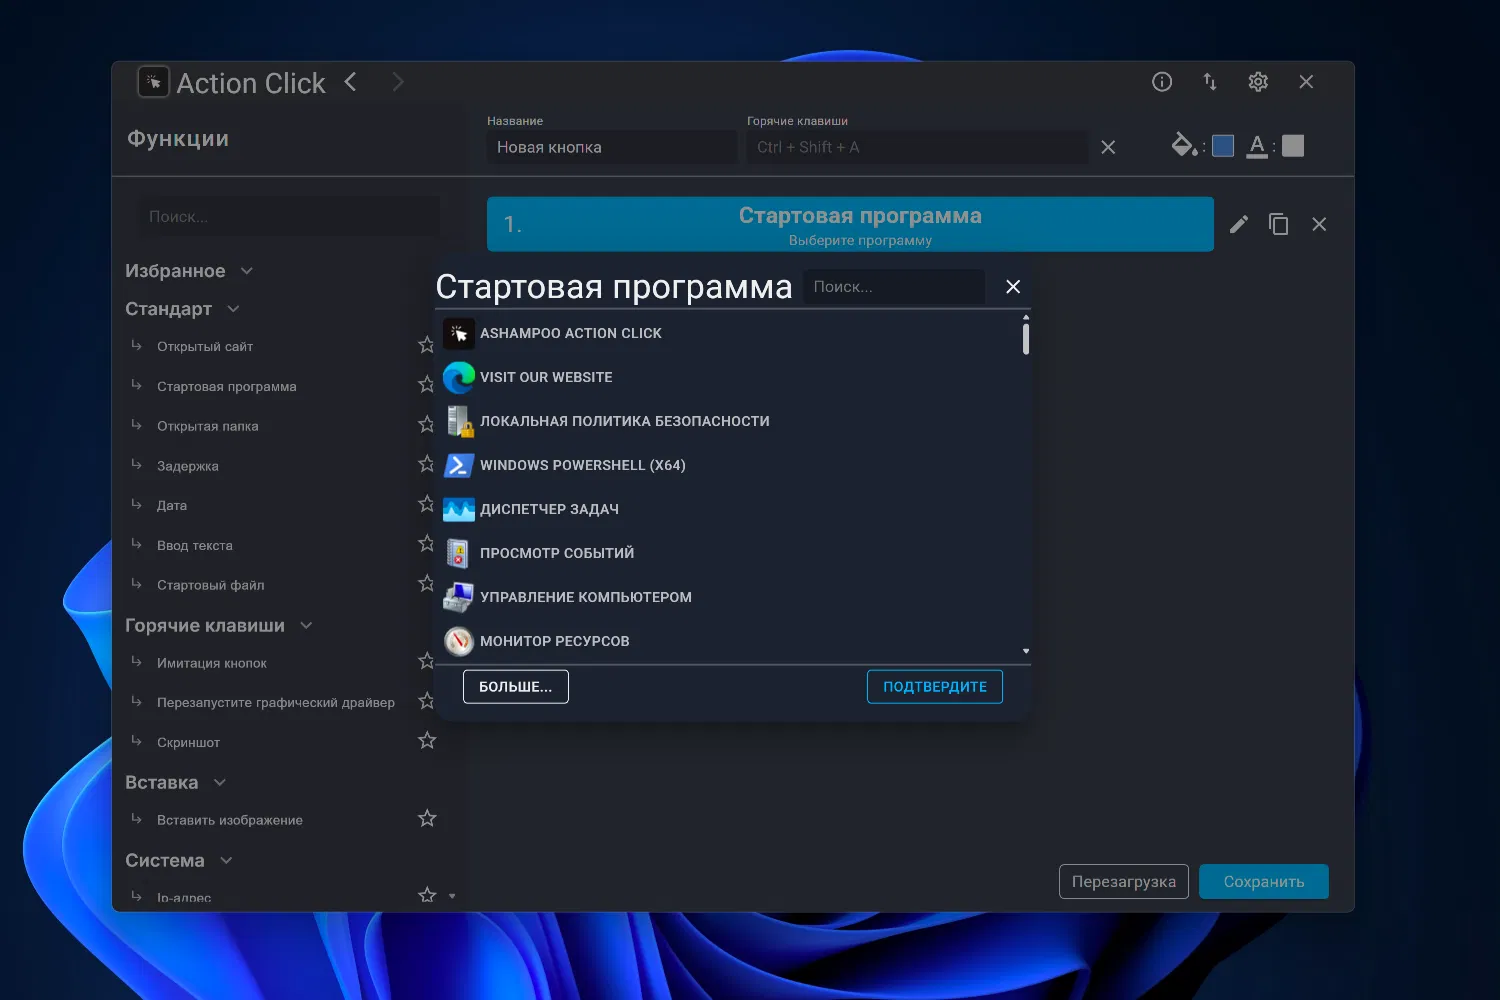Click program list scroll down arrow

tap(1026, 651)
